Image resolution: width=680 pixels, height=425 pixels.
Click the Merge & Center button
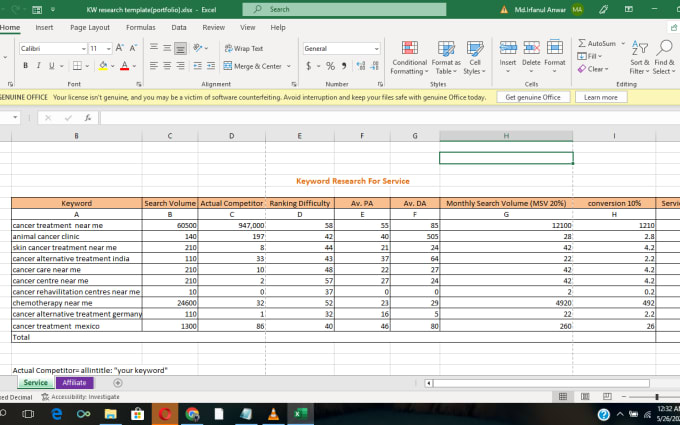tap(252, 66)
